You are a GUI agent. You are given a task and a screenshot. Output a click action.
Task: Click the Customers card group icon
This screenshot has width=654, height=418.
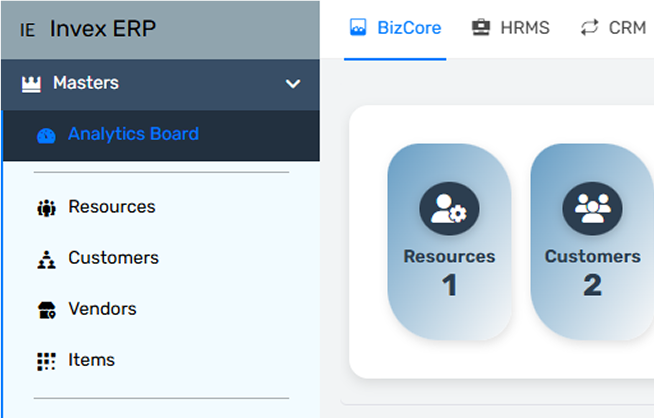[592, 208]
